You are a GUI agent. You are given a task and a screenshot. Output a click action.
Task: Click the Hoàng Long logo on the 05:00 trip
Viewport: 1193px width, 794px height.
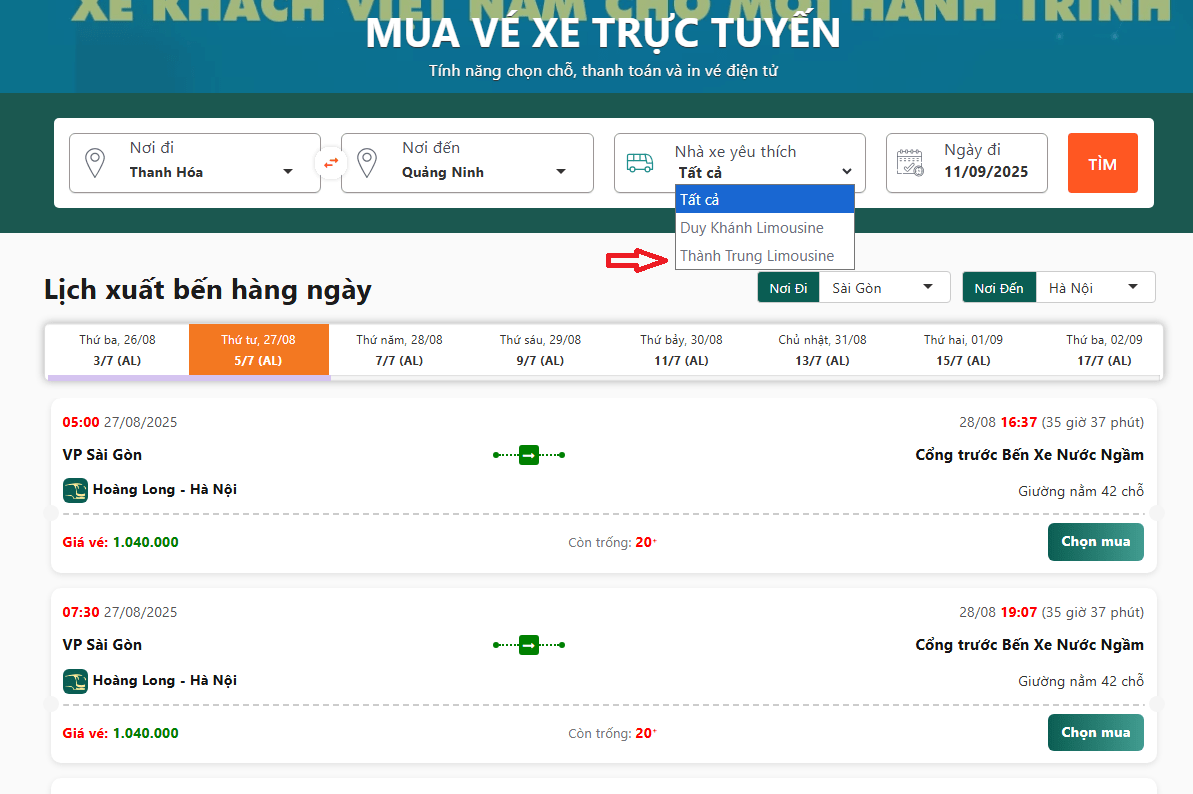75,490
